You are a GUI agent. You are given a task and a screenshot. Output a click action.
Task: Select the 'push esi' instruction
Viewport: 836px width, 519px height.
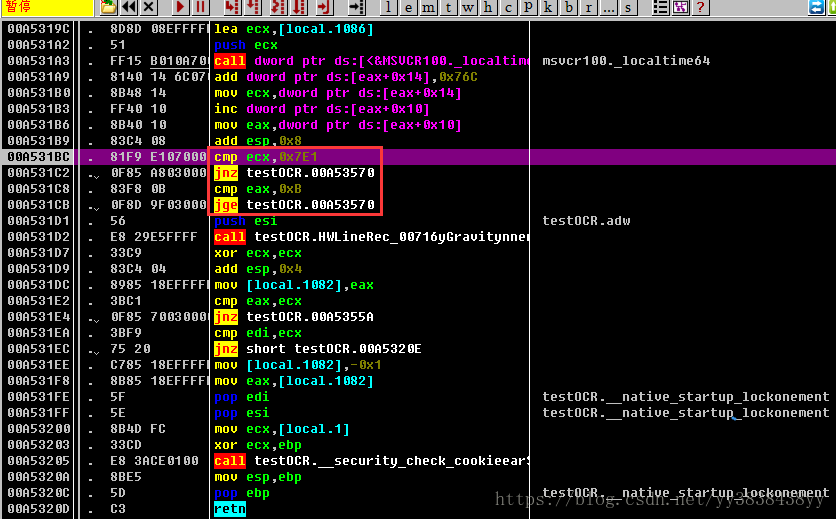(x=245, y=221)
